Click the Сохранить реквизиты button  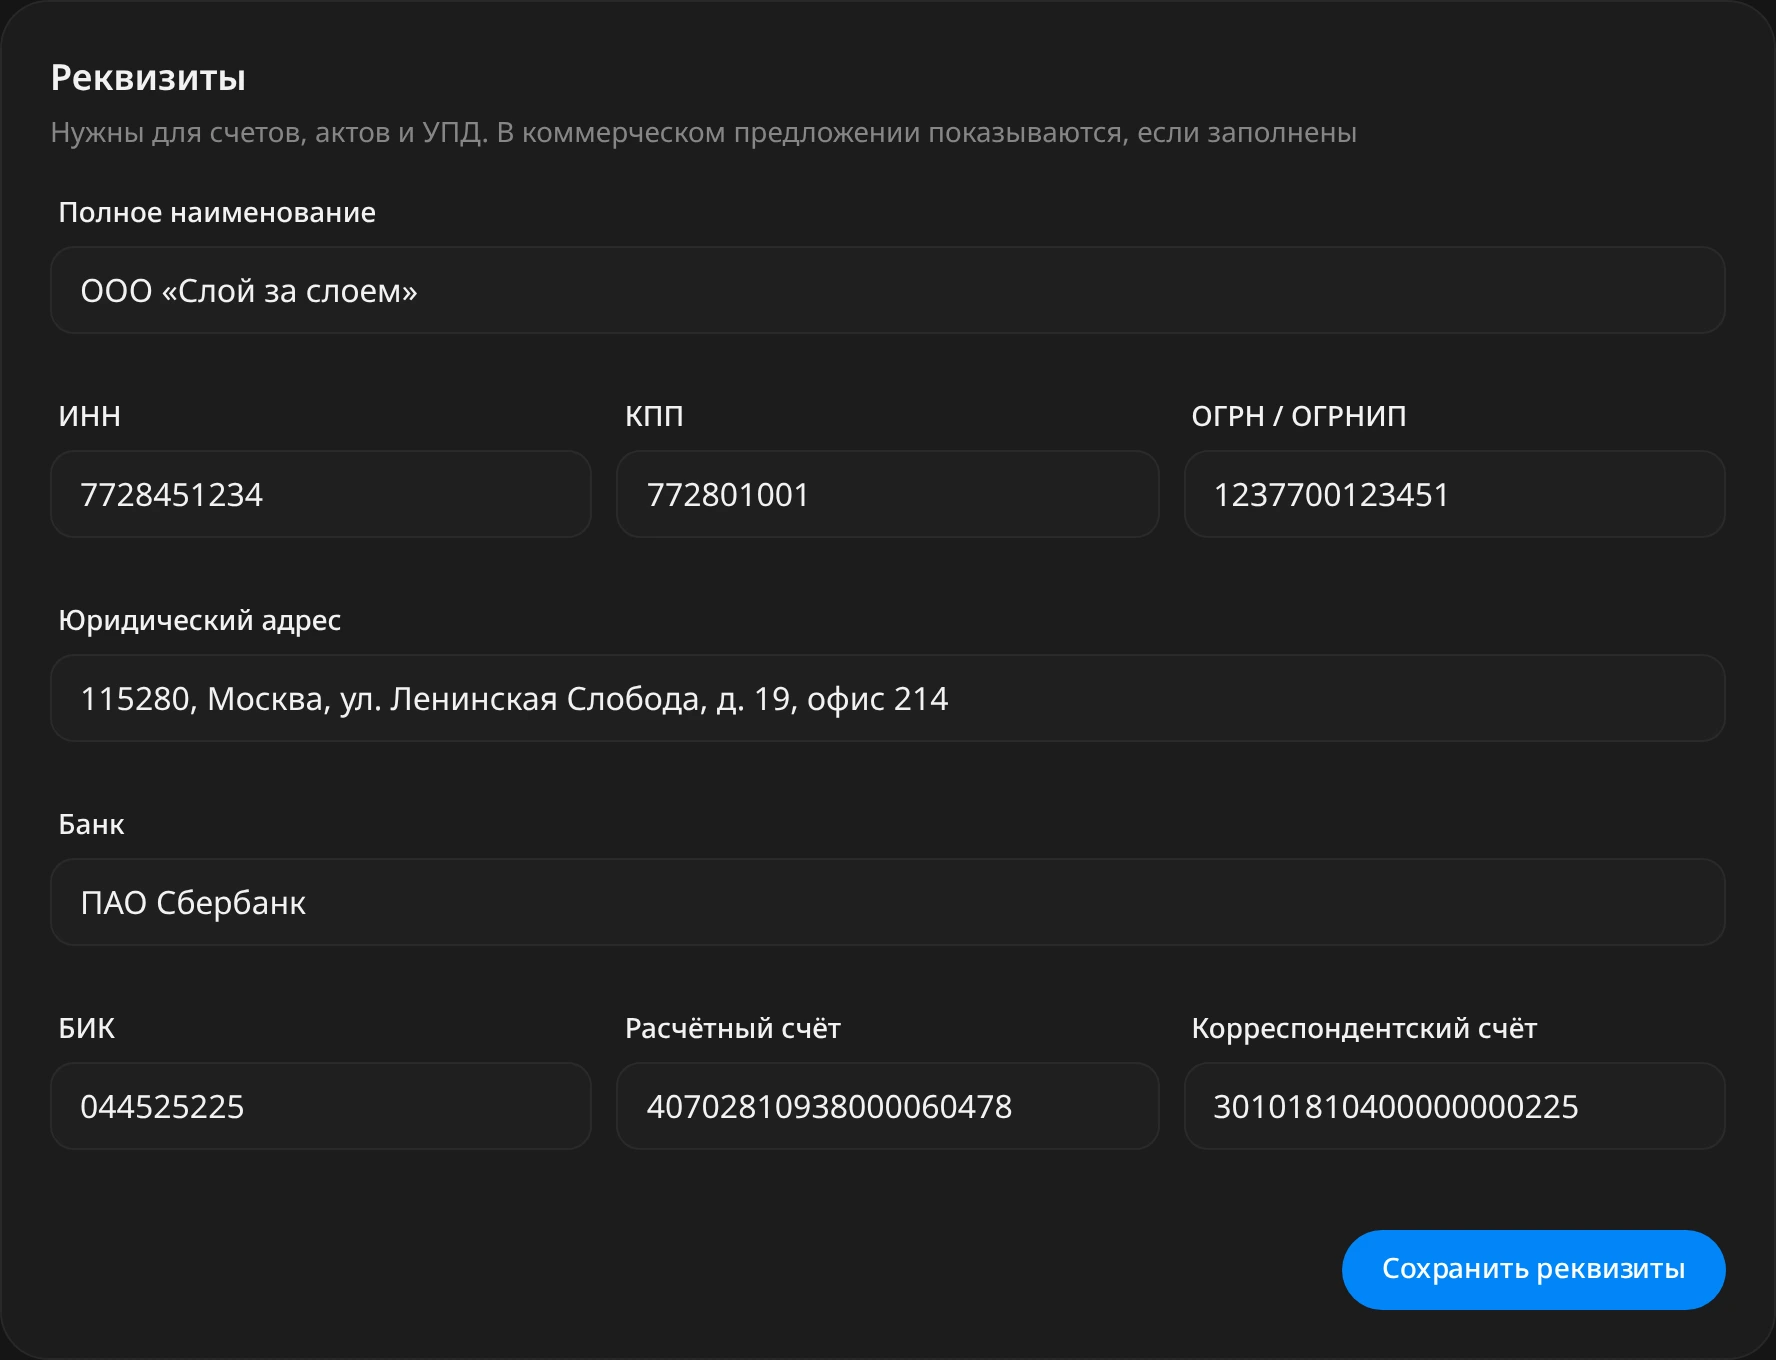[x=1533, y=1269]
